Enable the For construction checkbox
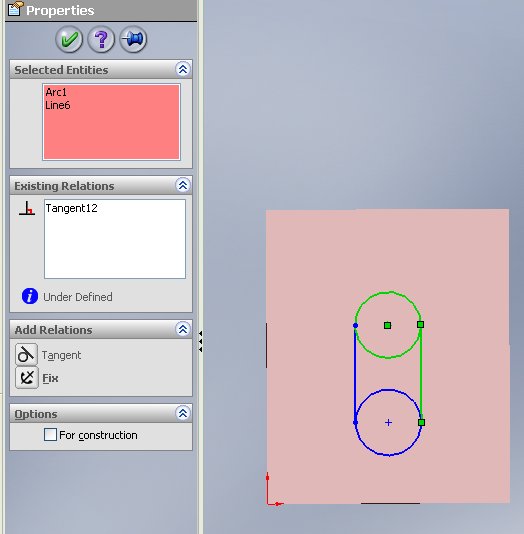The width and height of the screenshot is (524, 534). point(50,435)
